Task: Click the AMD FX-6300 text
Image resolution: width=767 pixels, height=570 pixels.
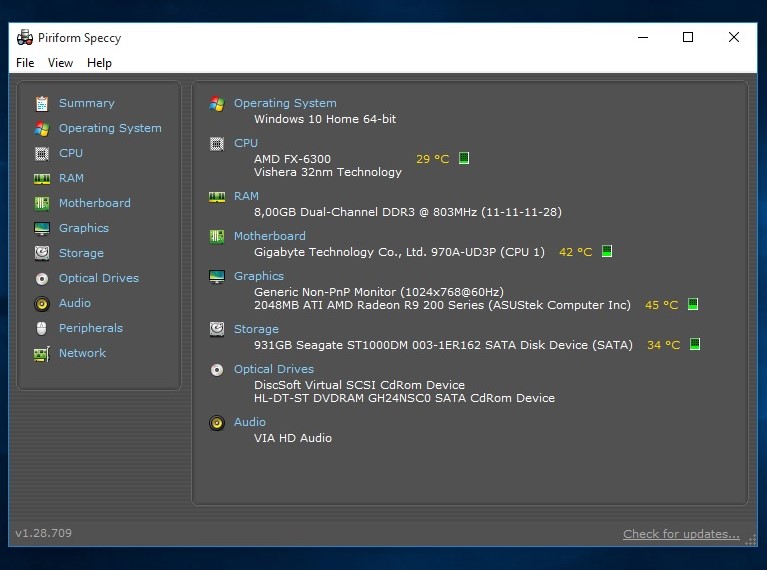Action: 292,159
